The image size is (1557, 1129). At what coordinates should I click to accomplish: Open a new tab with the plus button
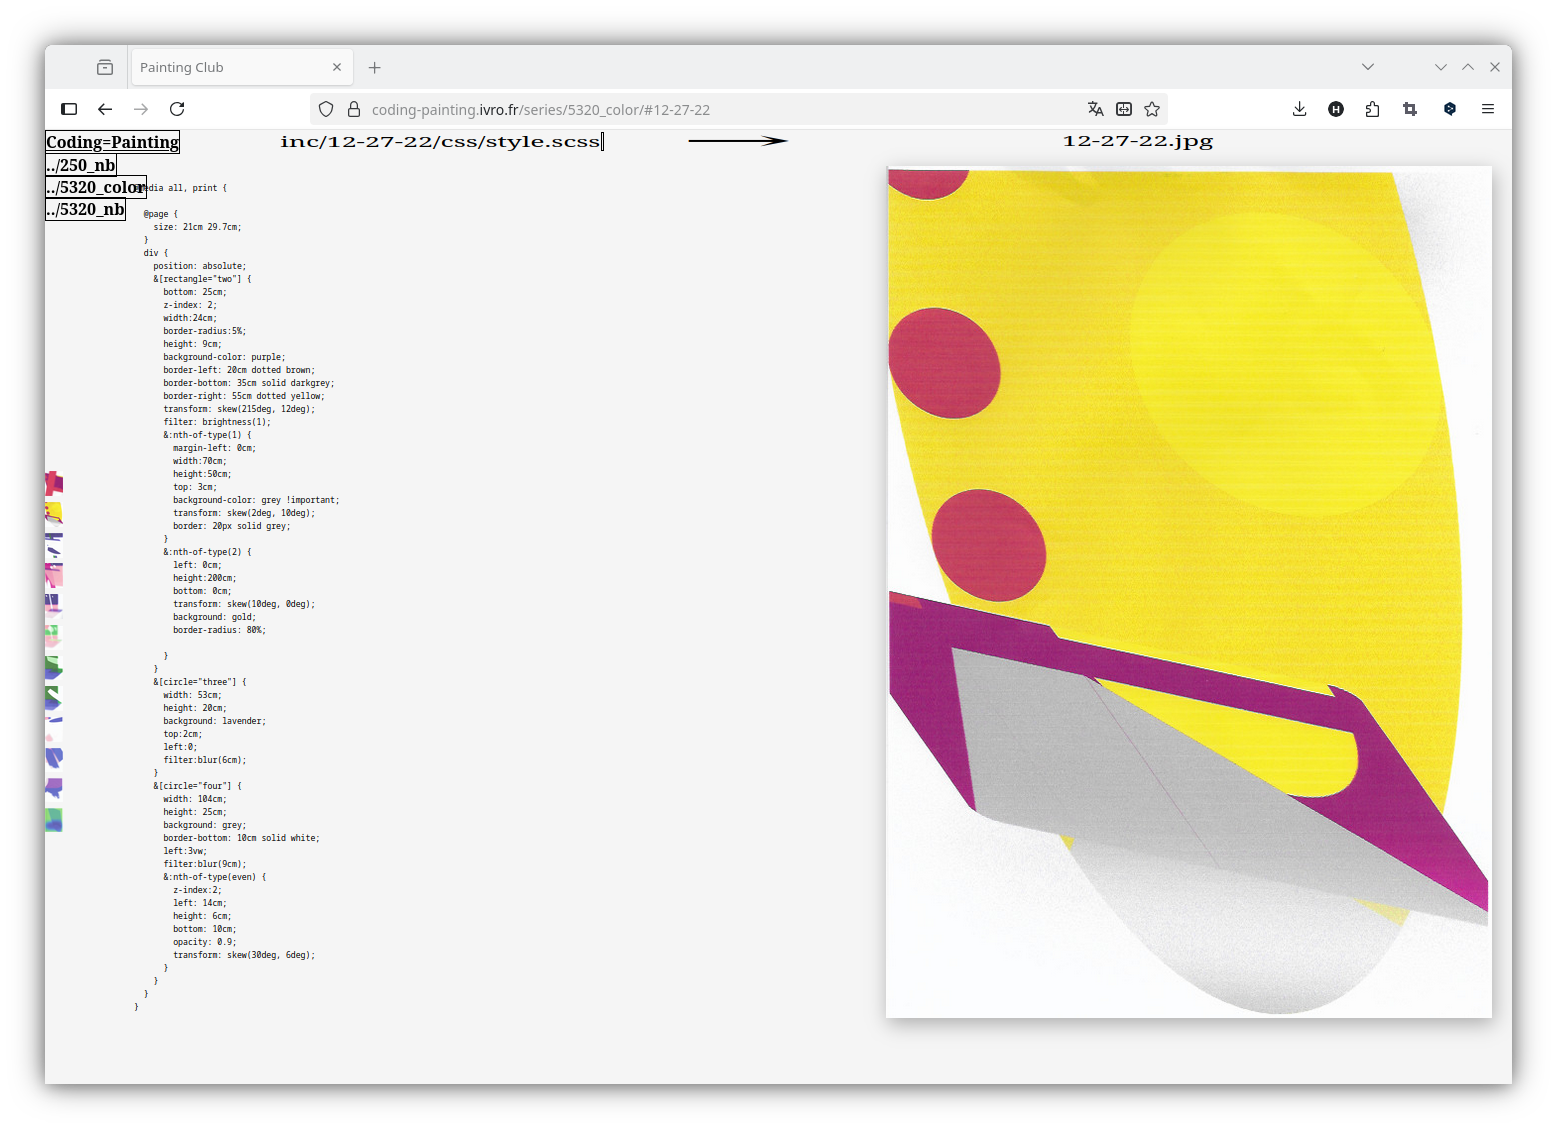pyautogui.click(x=374, y=67)
